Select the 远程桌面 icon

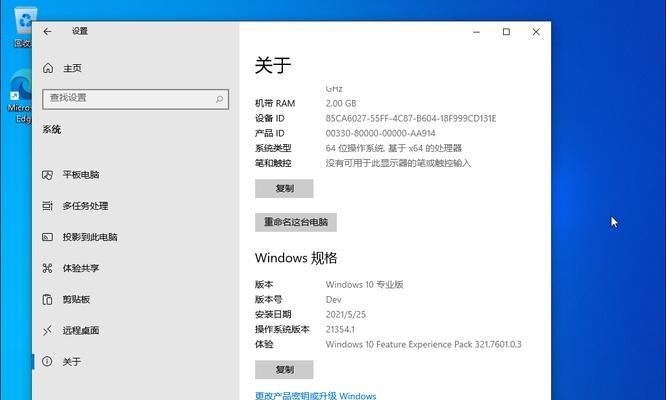tap(48, 330)
